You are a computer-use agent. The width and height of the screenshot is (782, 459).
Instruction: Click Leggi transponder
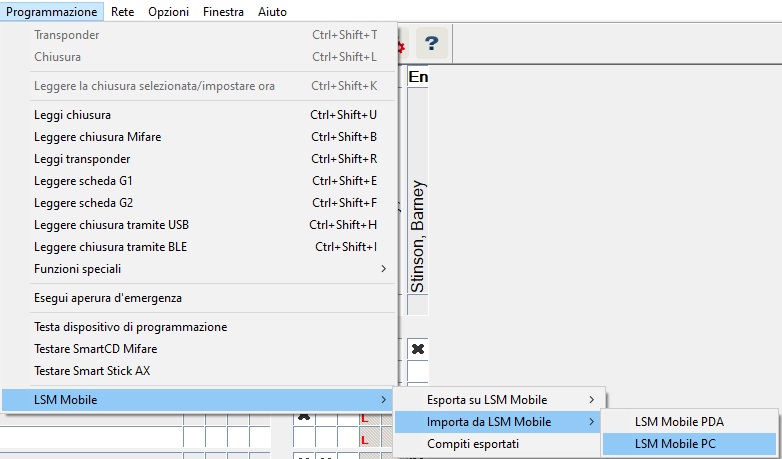point(82,159)
